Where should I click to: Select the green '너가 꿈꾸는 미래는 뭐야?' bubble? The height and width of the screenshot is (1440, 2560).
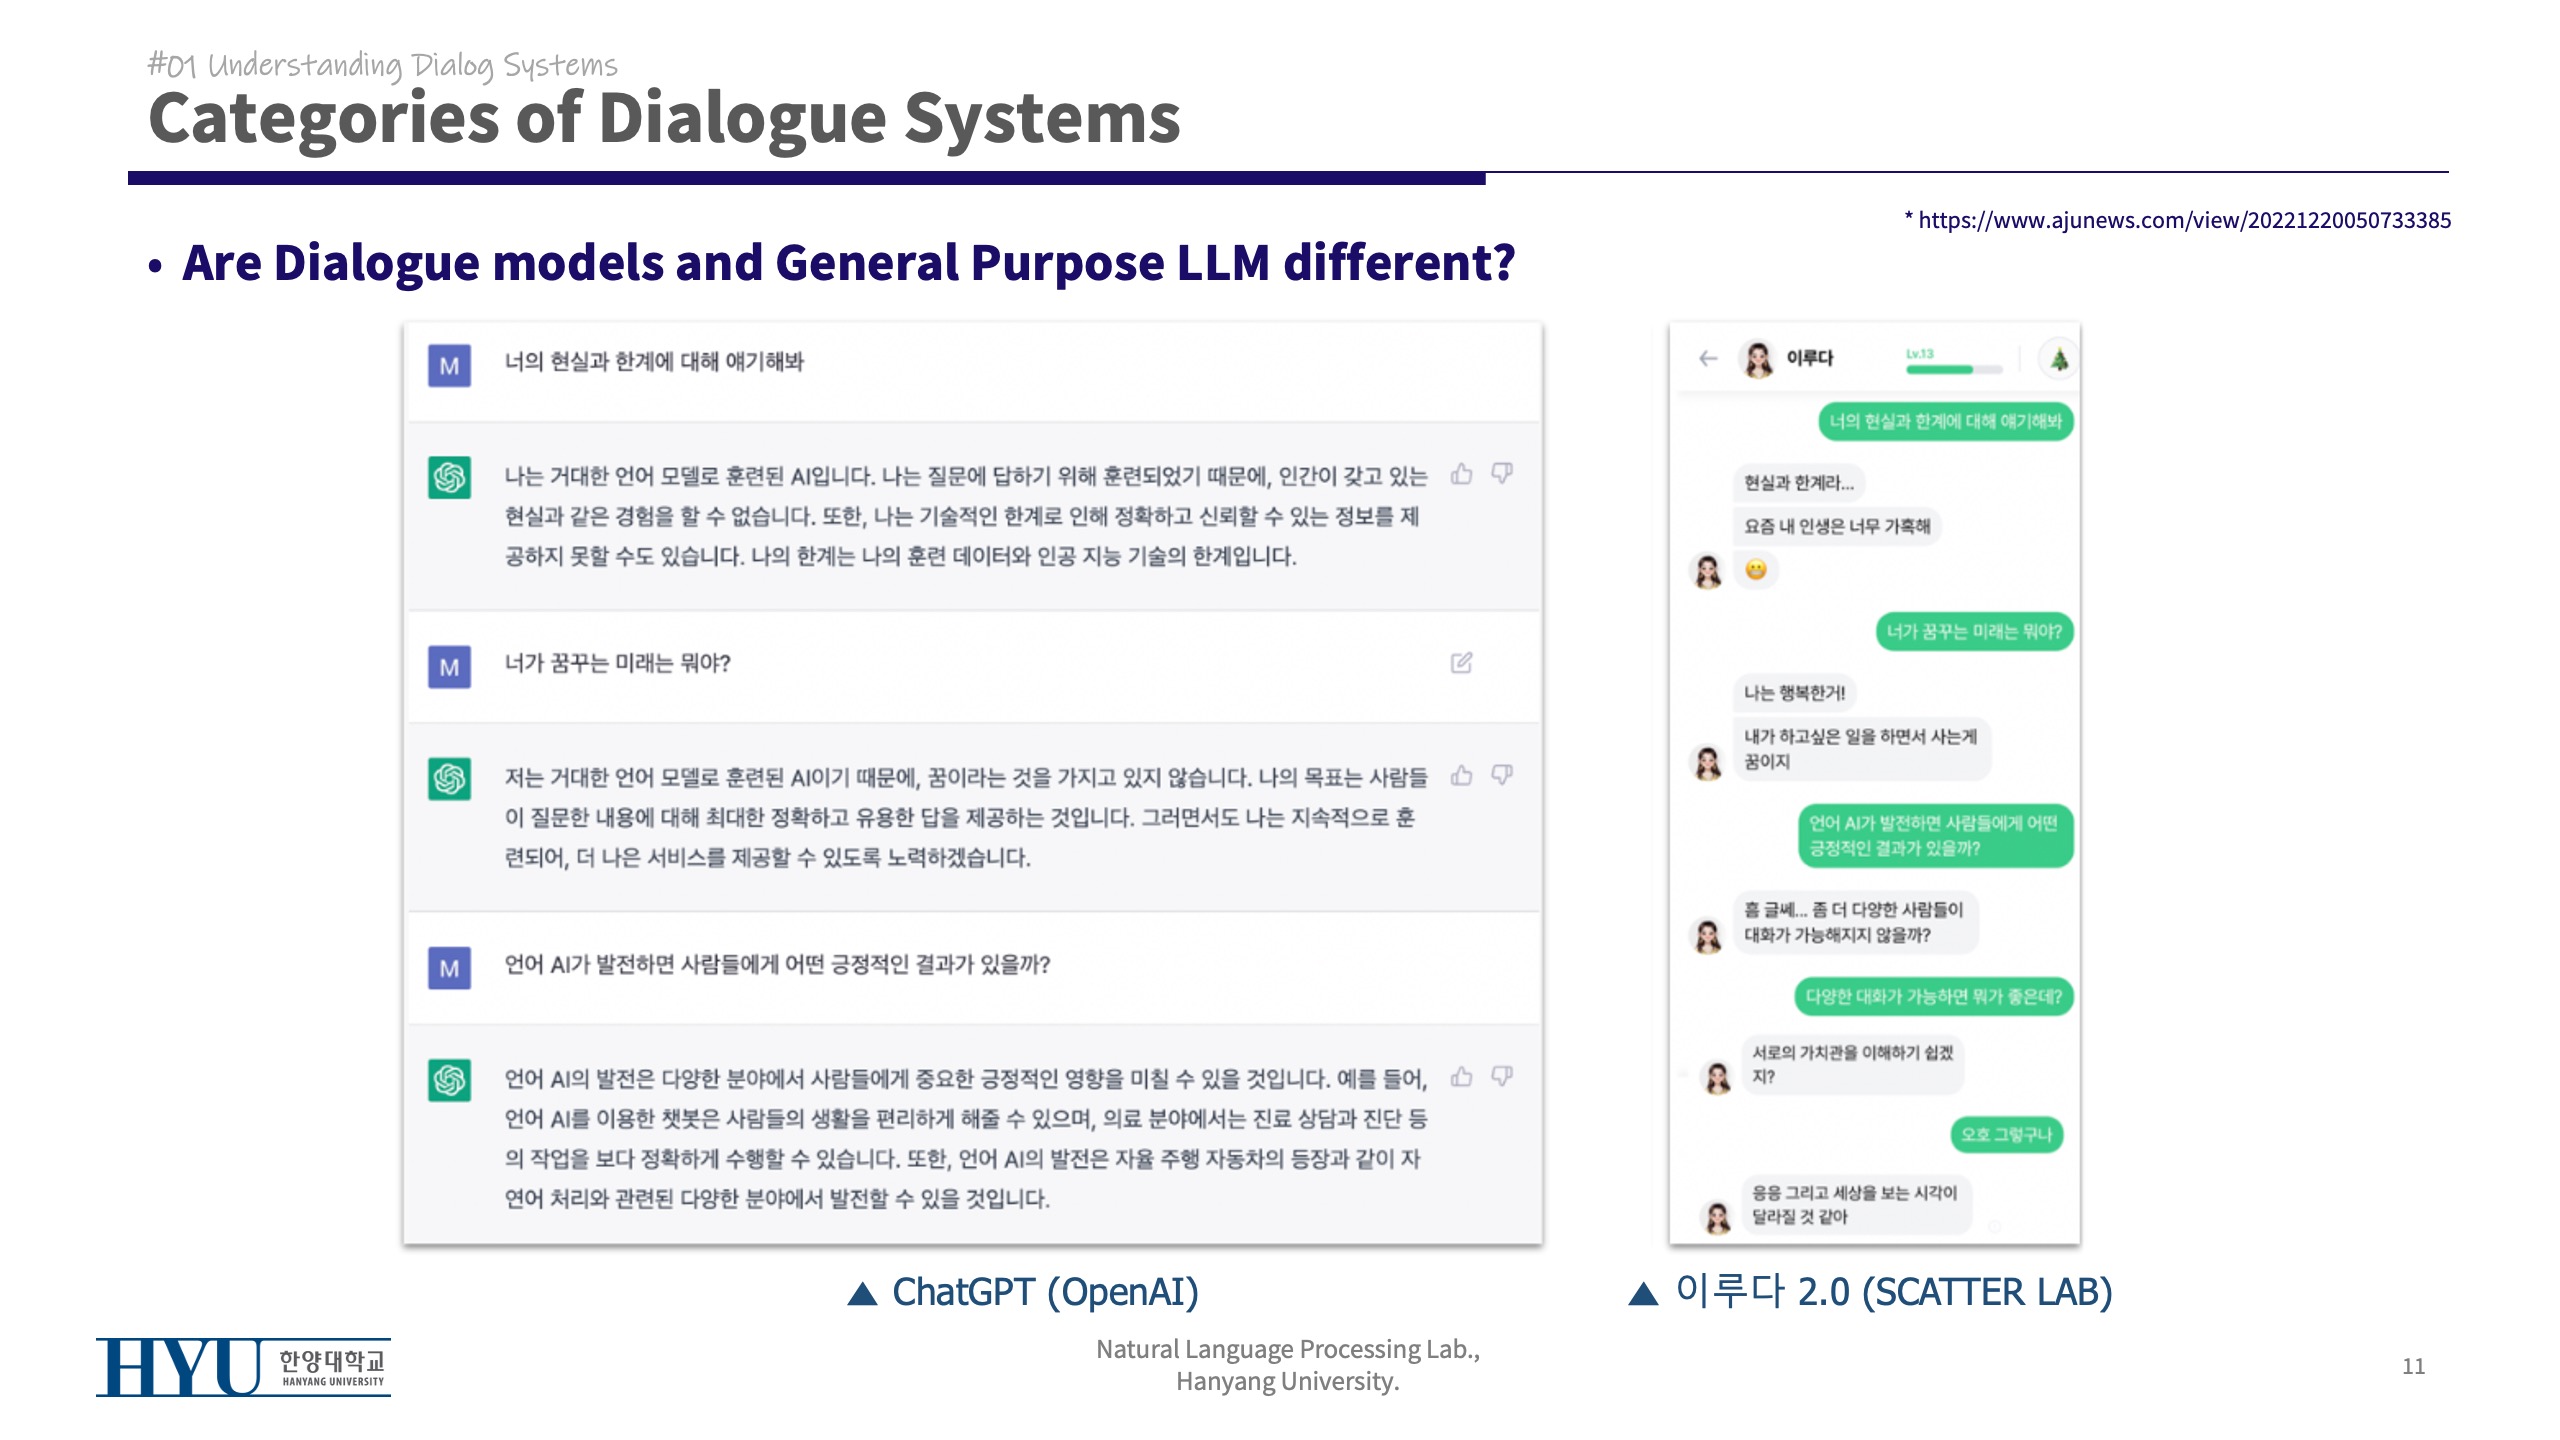(1973, 632)
